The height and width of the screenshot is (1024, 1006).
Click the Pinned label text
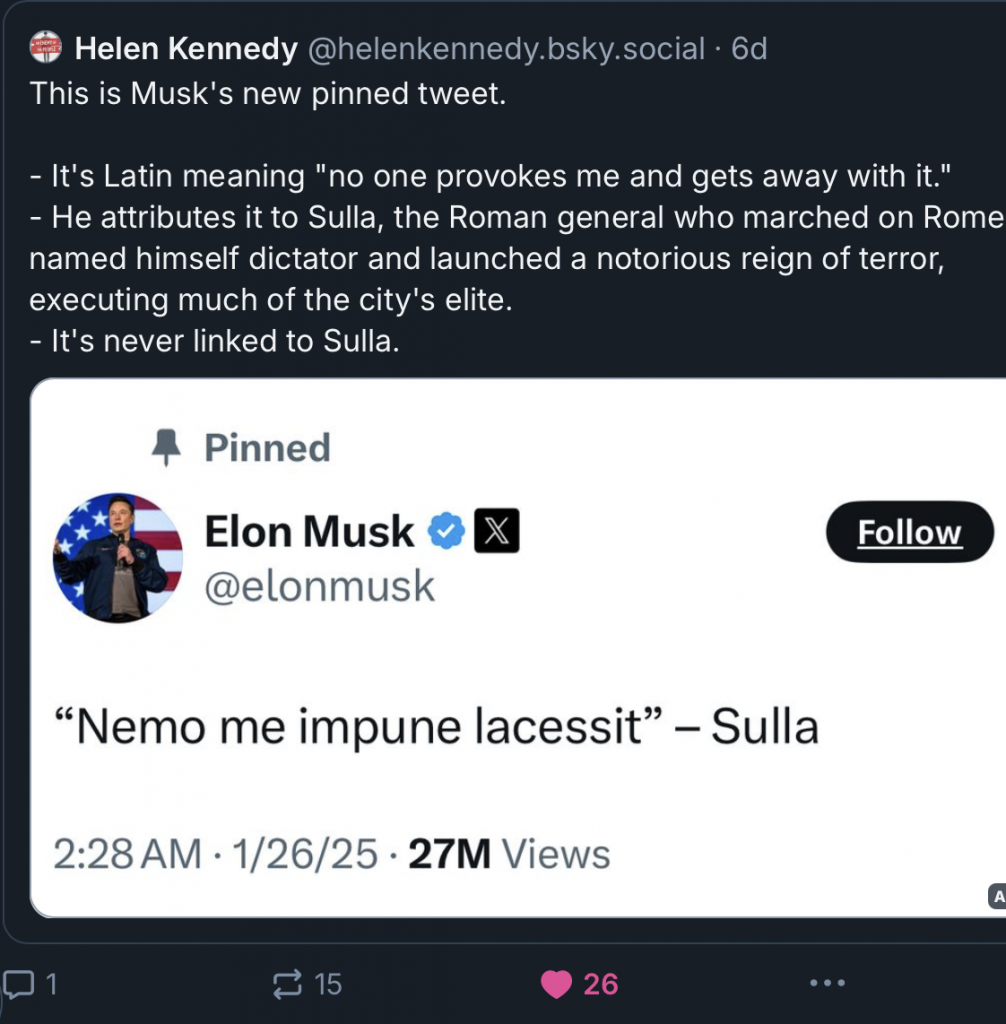point(267,448)
